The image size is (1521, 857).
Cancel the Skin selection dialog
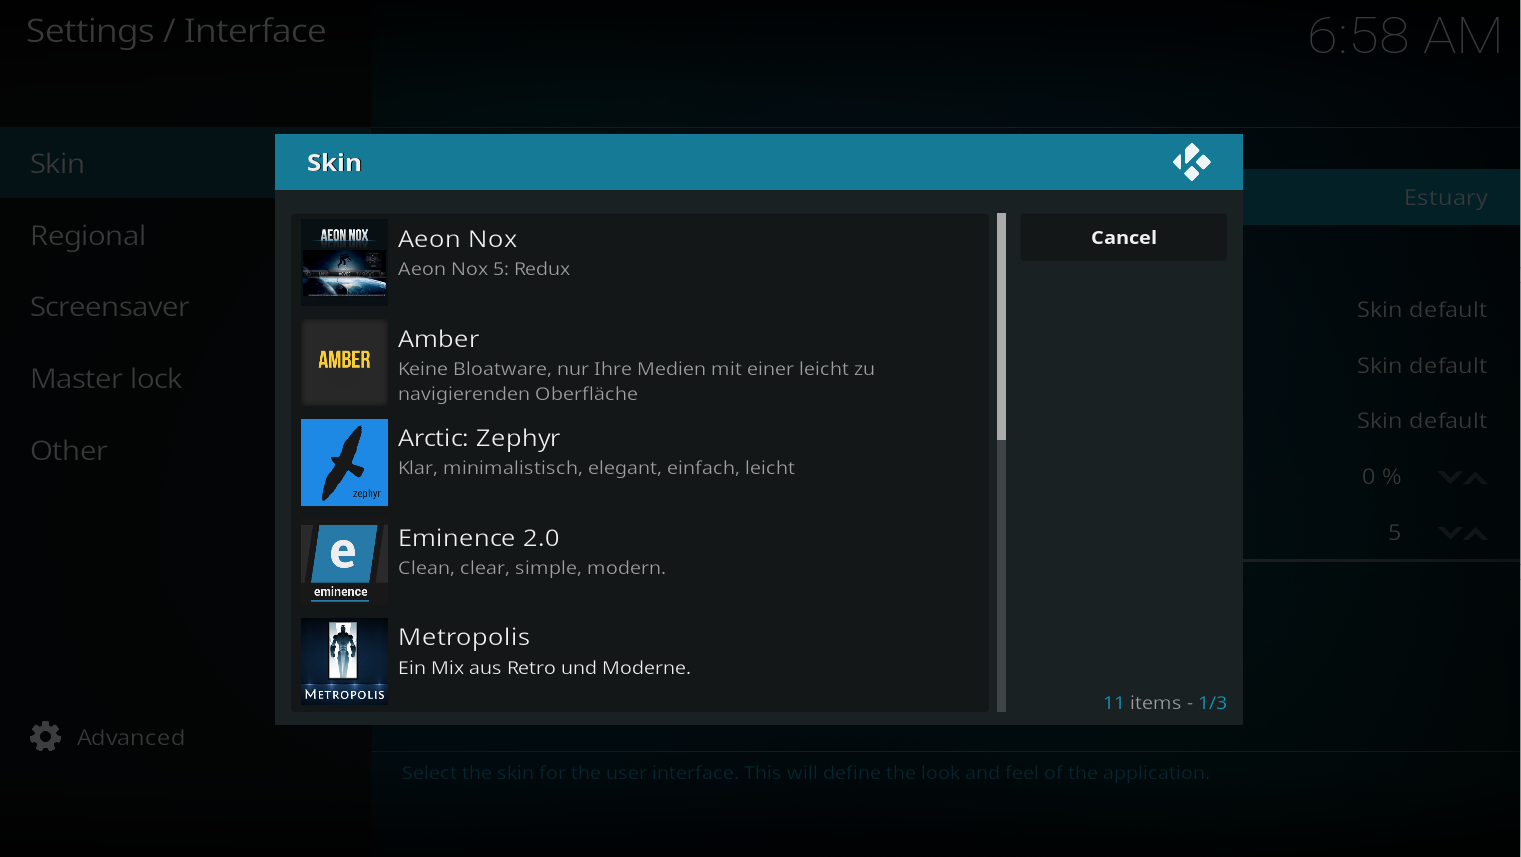point(1123,237)
